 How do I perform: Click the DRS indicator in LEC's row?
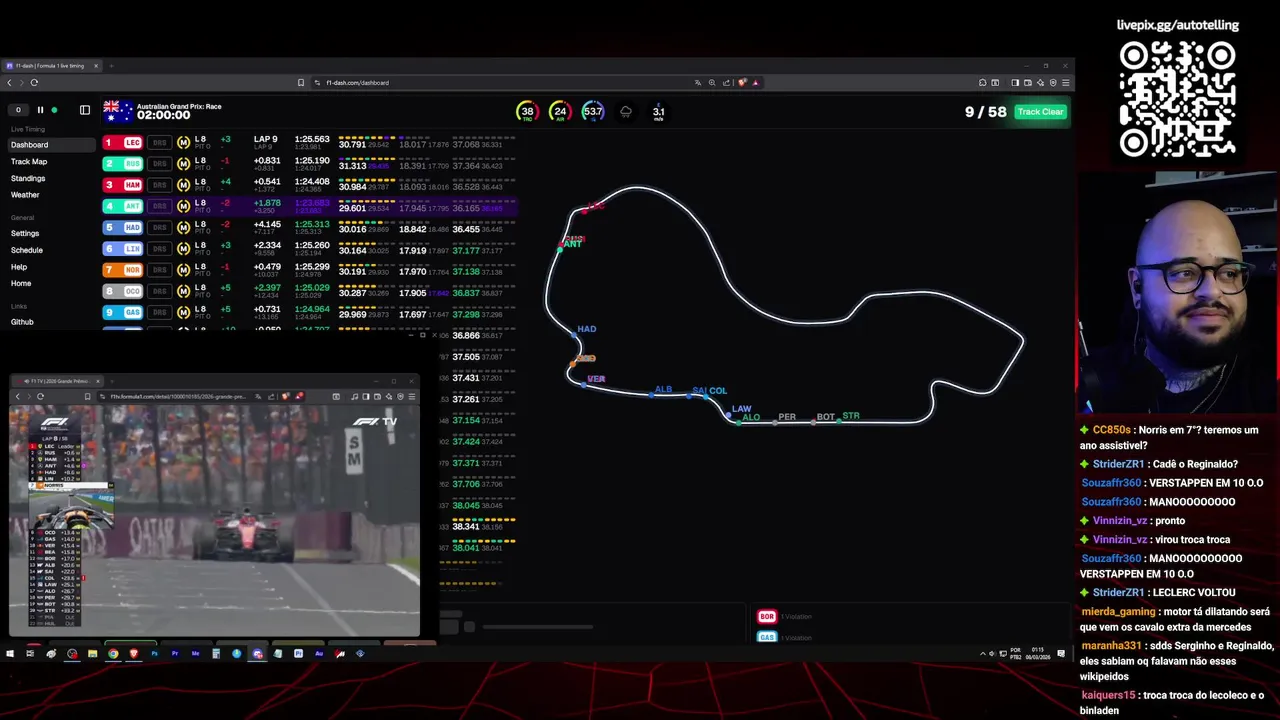point(159,143)
